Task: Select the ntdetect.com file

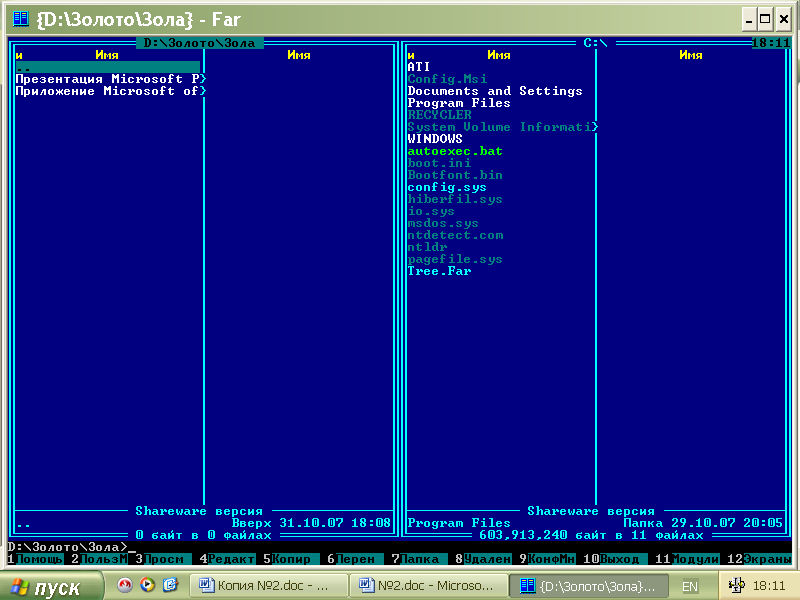Action: click(x=455, y=235)
